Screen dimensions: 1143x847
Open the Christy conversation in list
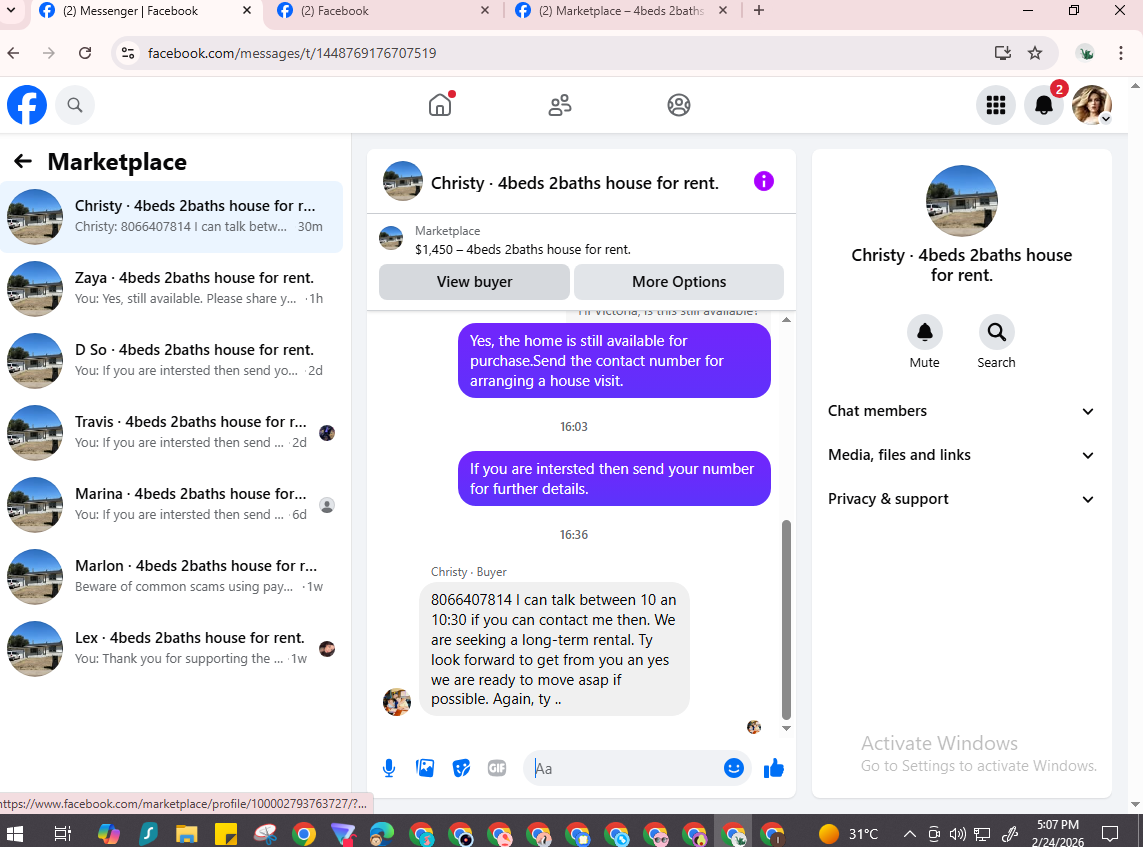tap(171, 216)
